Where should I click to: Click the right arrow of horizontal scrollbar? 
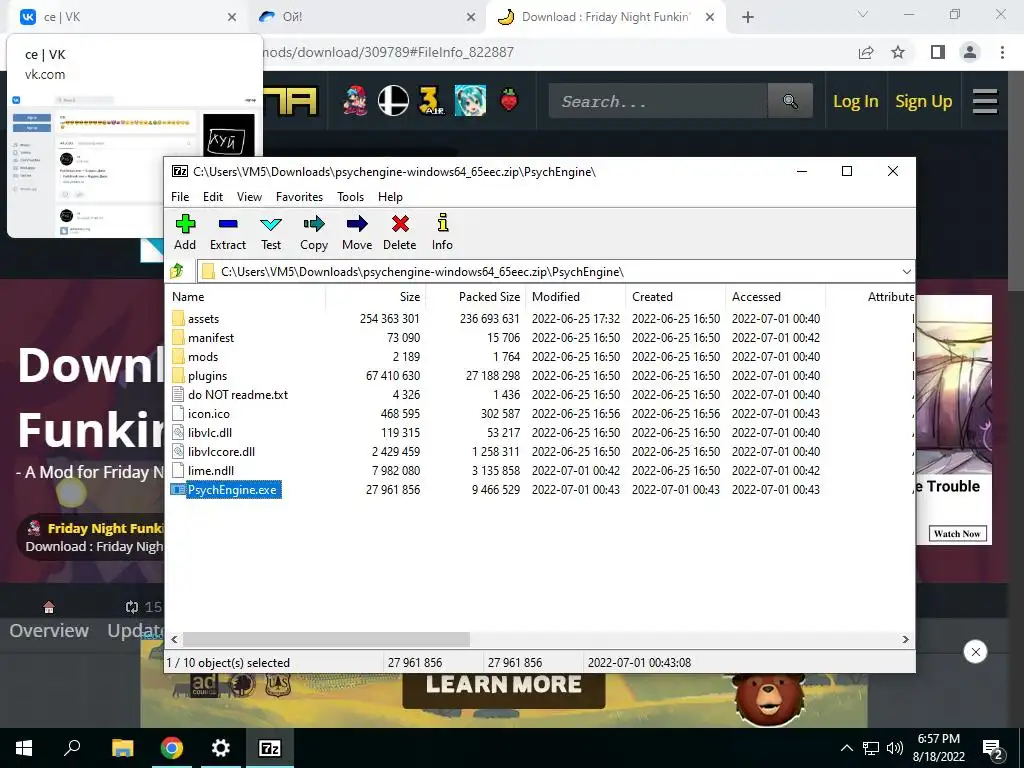point(906,639)
